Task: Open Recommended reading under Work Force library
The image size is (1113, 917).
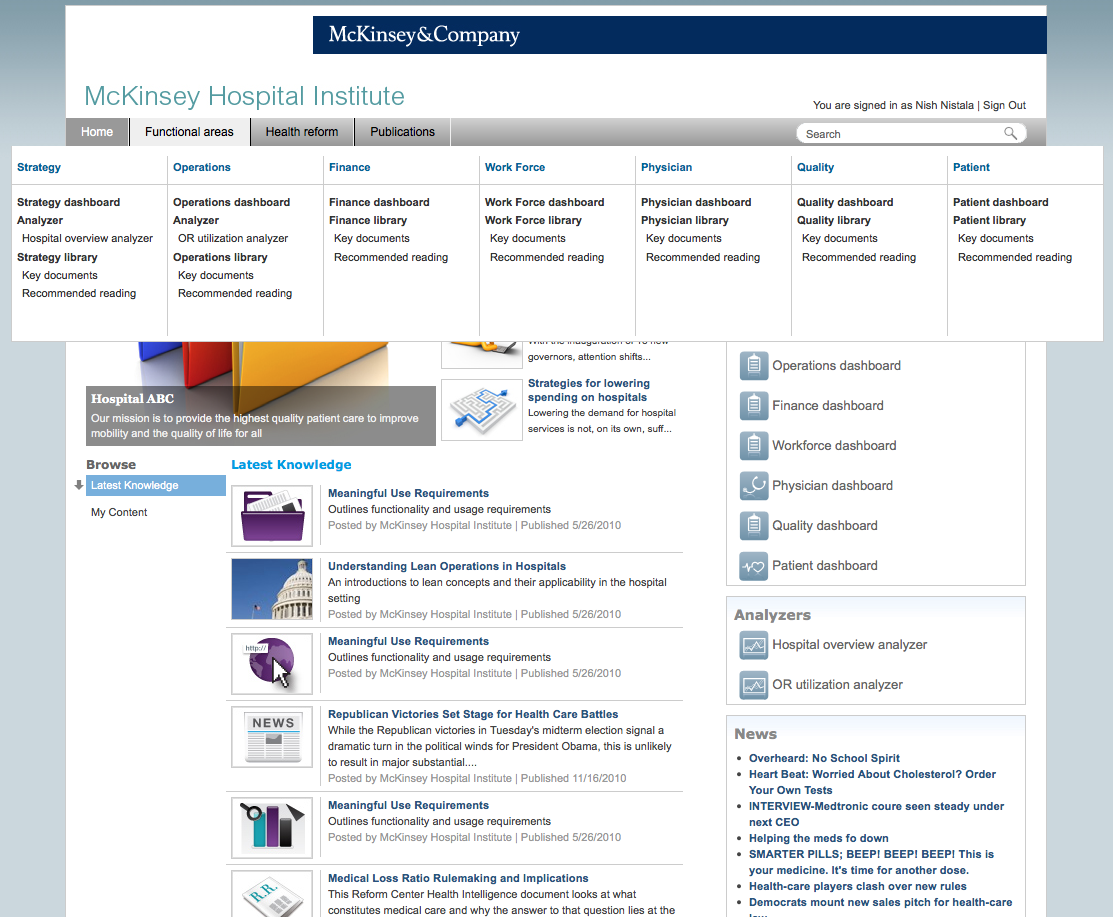Action: point(547,257)
